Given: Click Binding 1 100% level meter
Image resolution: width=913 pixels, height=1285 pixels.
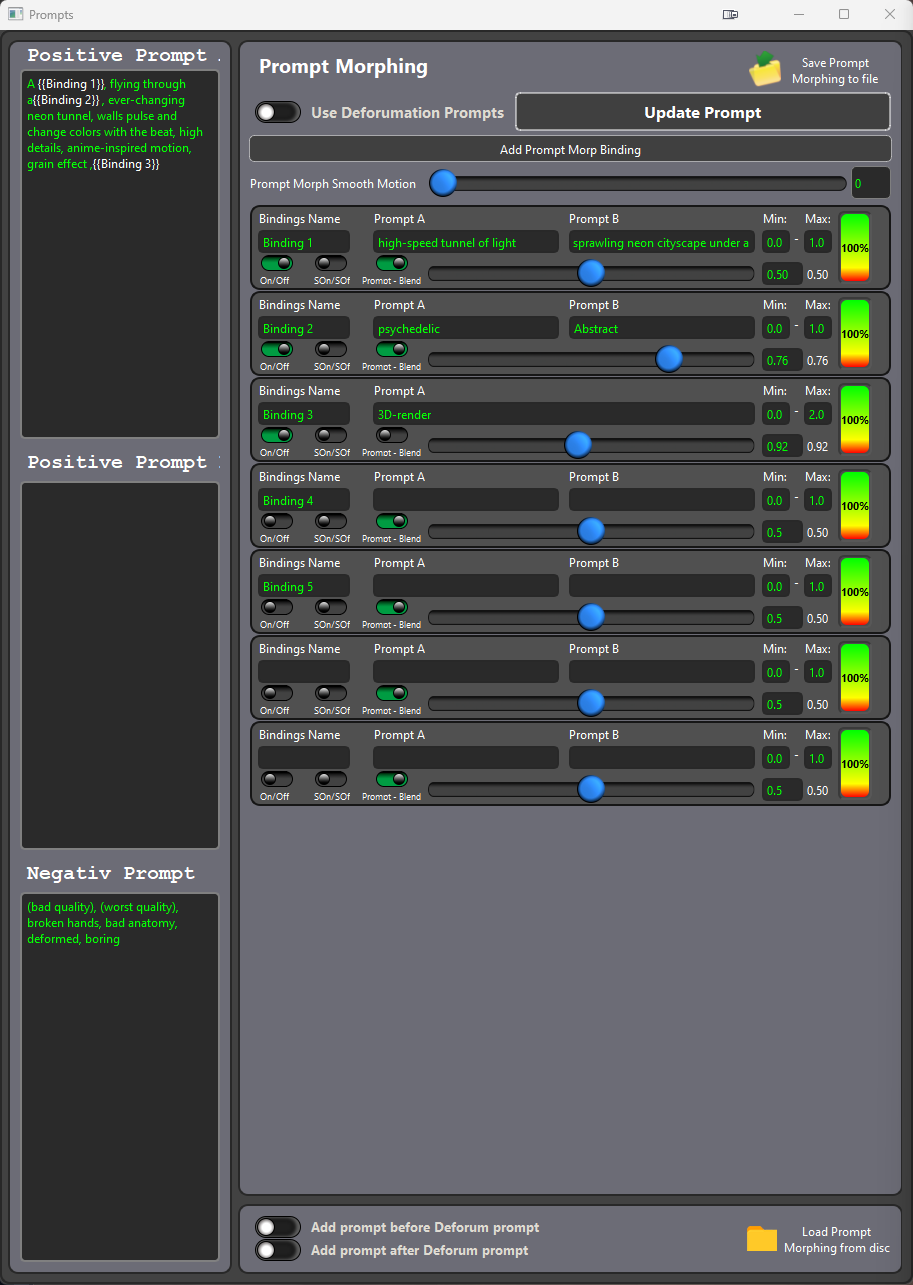Looking at the screenshot, I should tap(854, 247).
